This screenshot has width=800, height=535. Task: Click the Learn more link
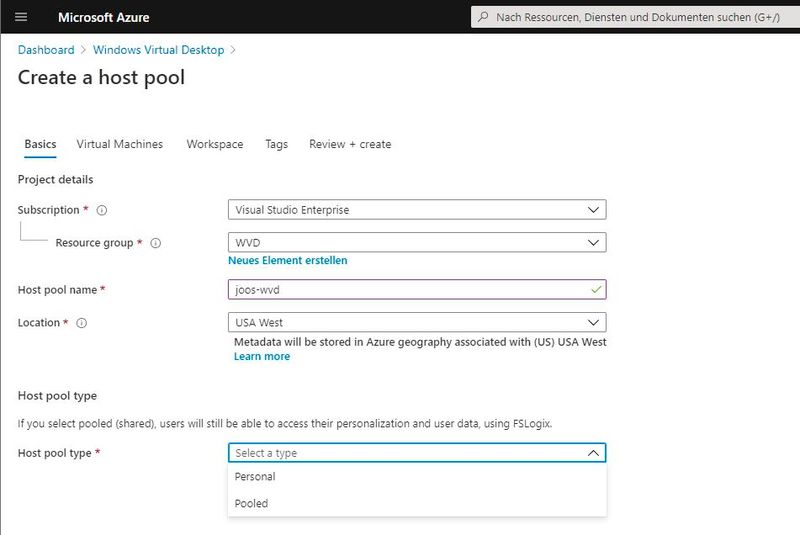[x=262, y=356]
